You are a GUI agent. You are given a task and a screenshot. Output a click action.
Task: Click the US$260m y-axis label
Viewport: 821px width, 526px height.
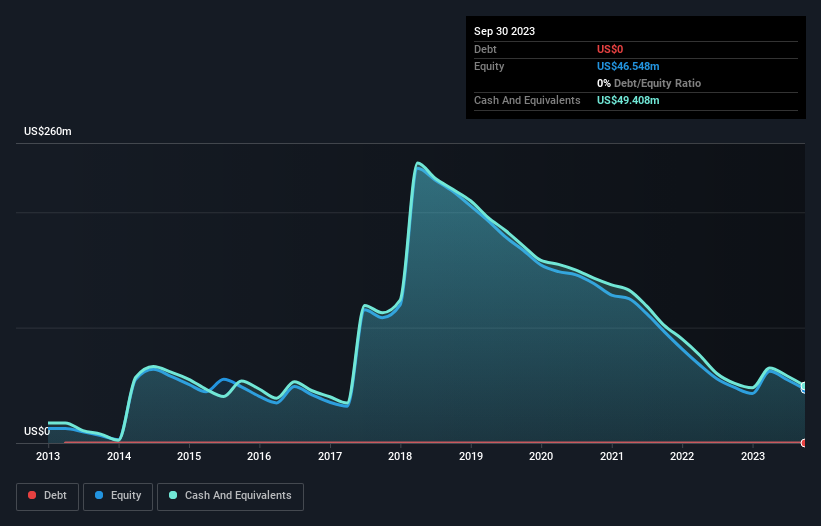48,131
